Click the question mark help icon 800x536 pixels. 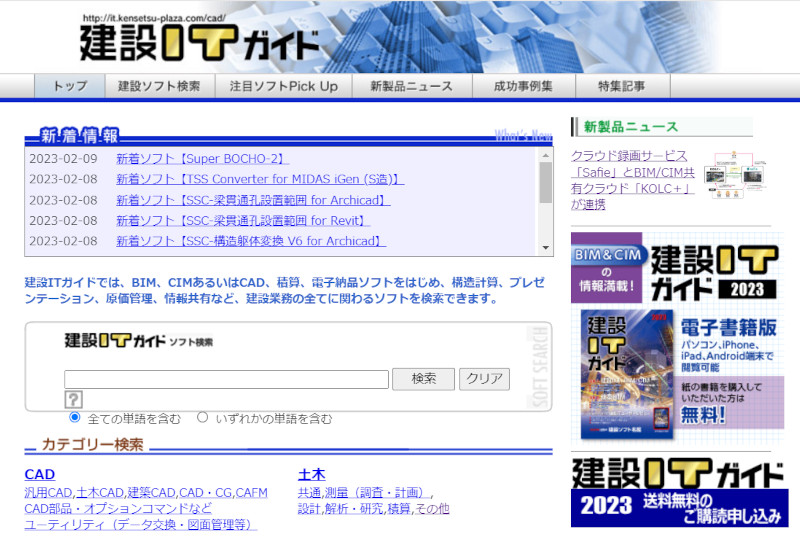coord(73,400)
